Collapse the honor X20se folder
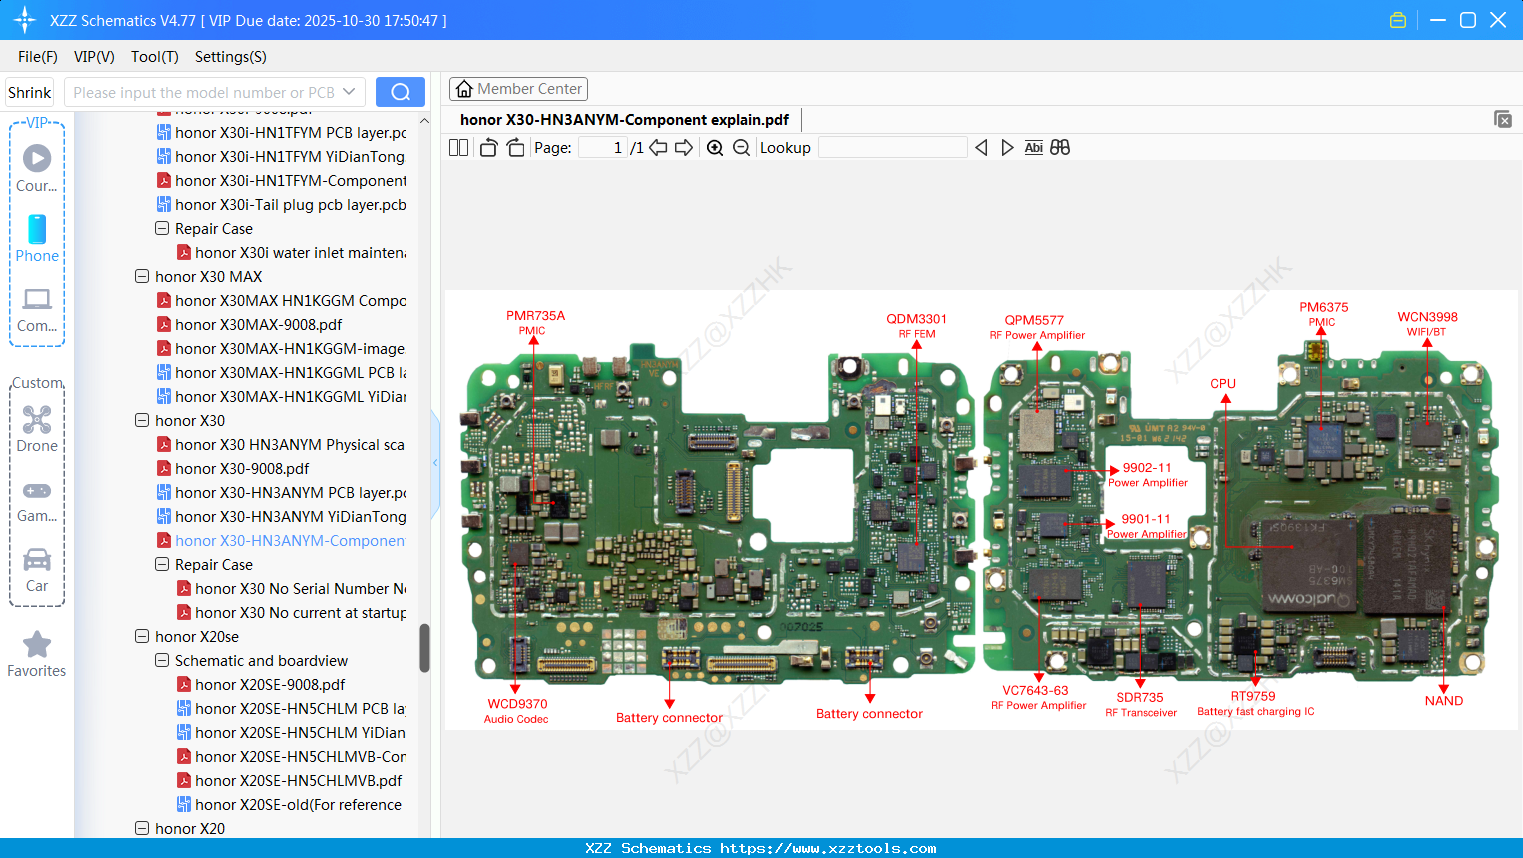This screenshot has height=858, width=1523. (x=142, y=636)
